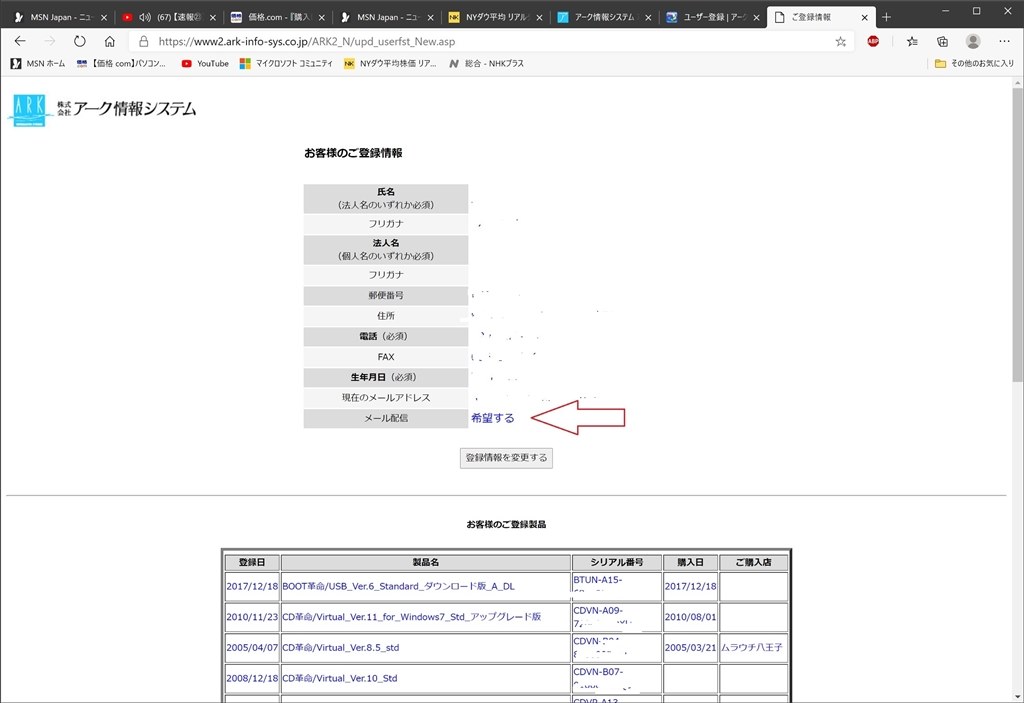Click the お客様のご登録情報 heading
Image resolution: width=1024 pixels, height=703 pixels.
(x=353, y=153)
